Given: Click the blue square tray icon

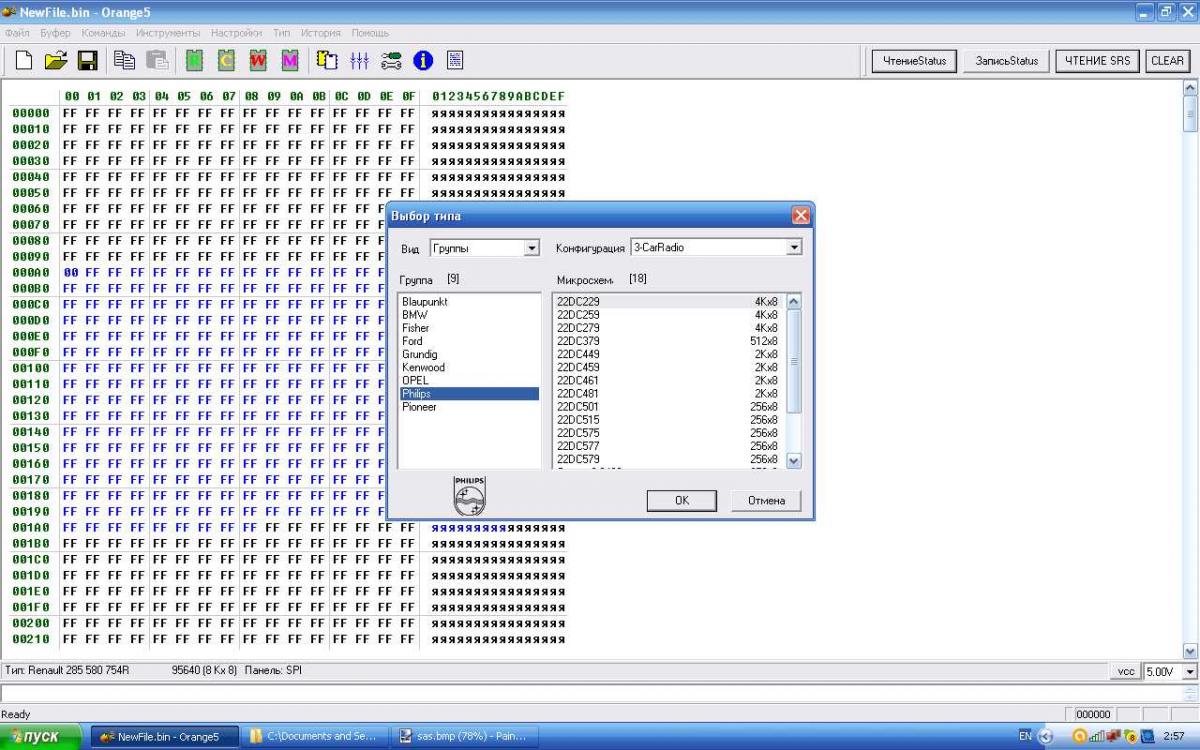Looking at the screenshot, I should [1147, 736].
